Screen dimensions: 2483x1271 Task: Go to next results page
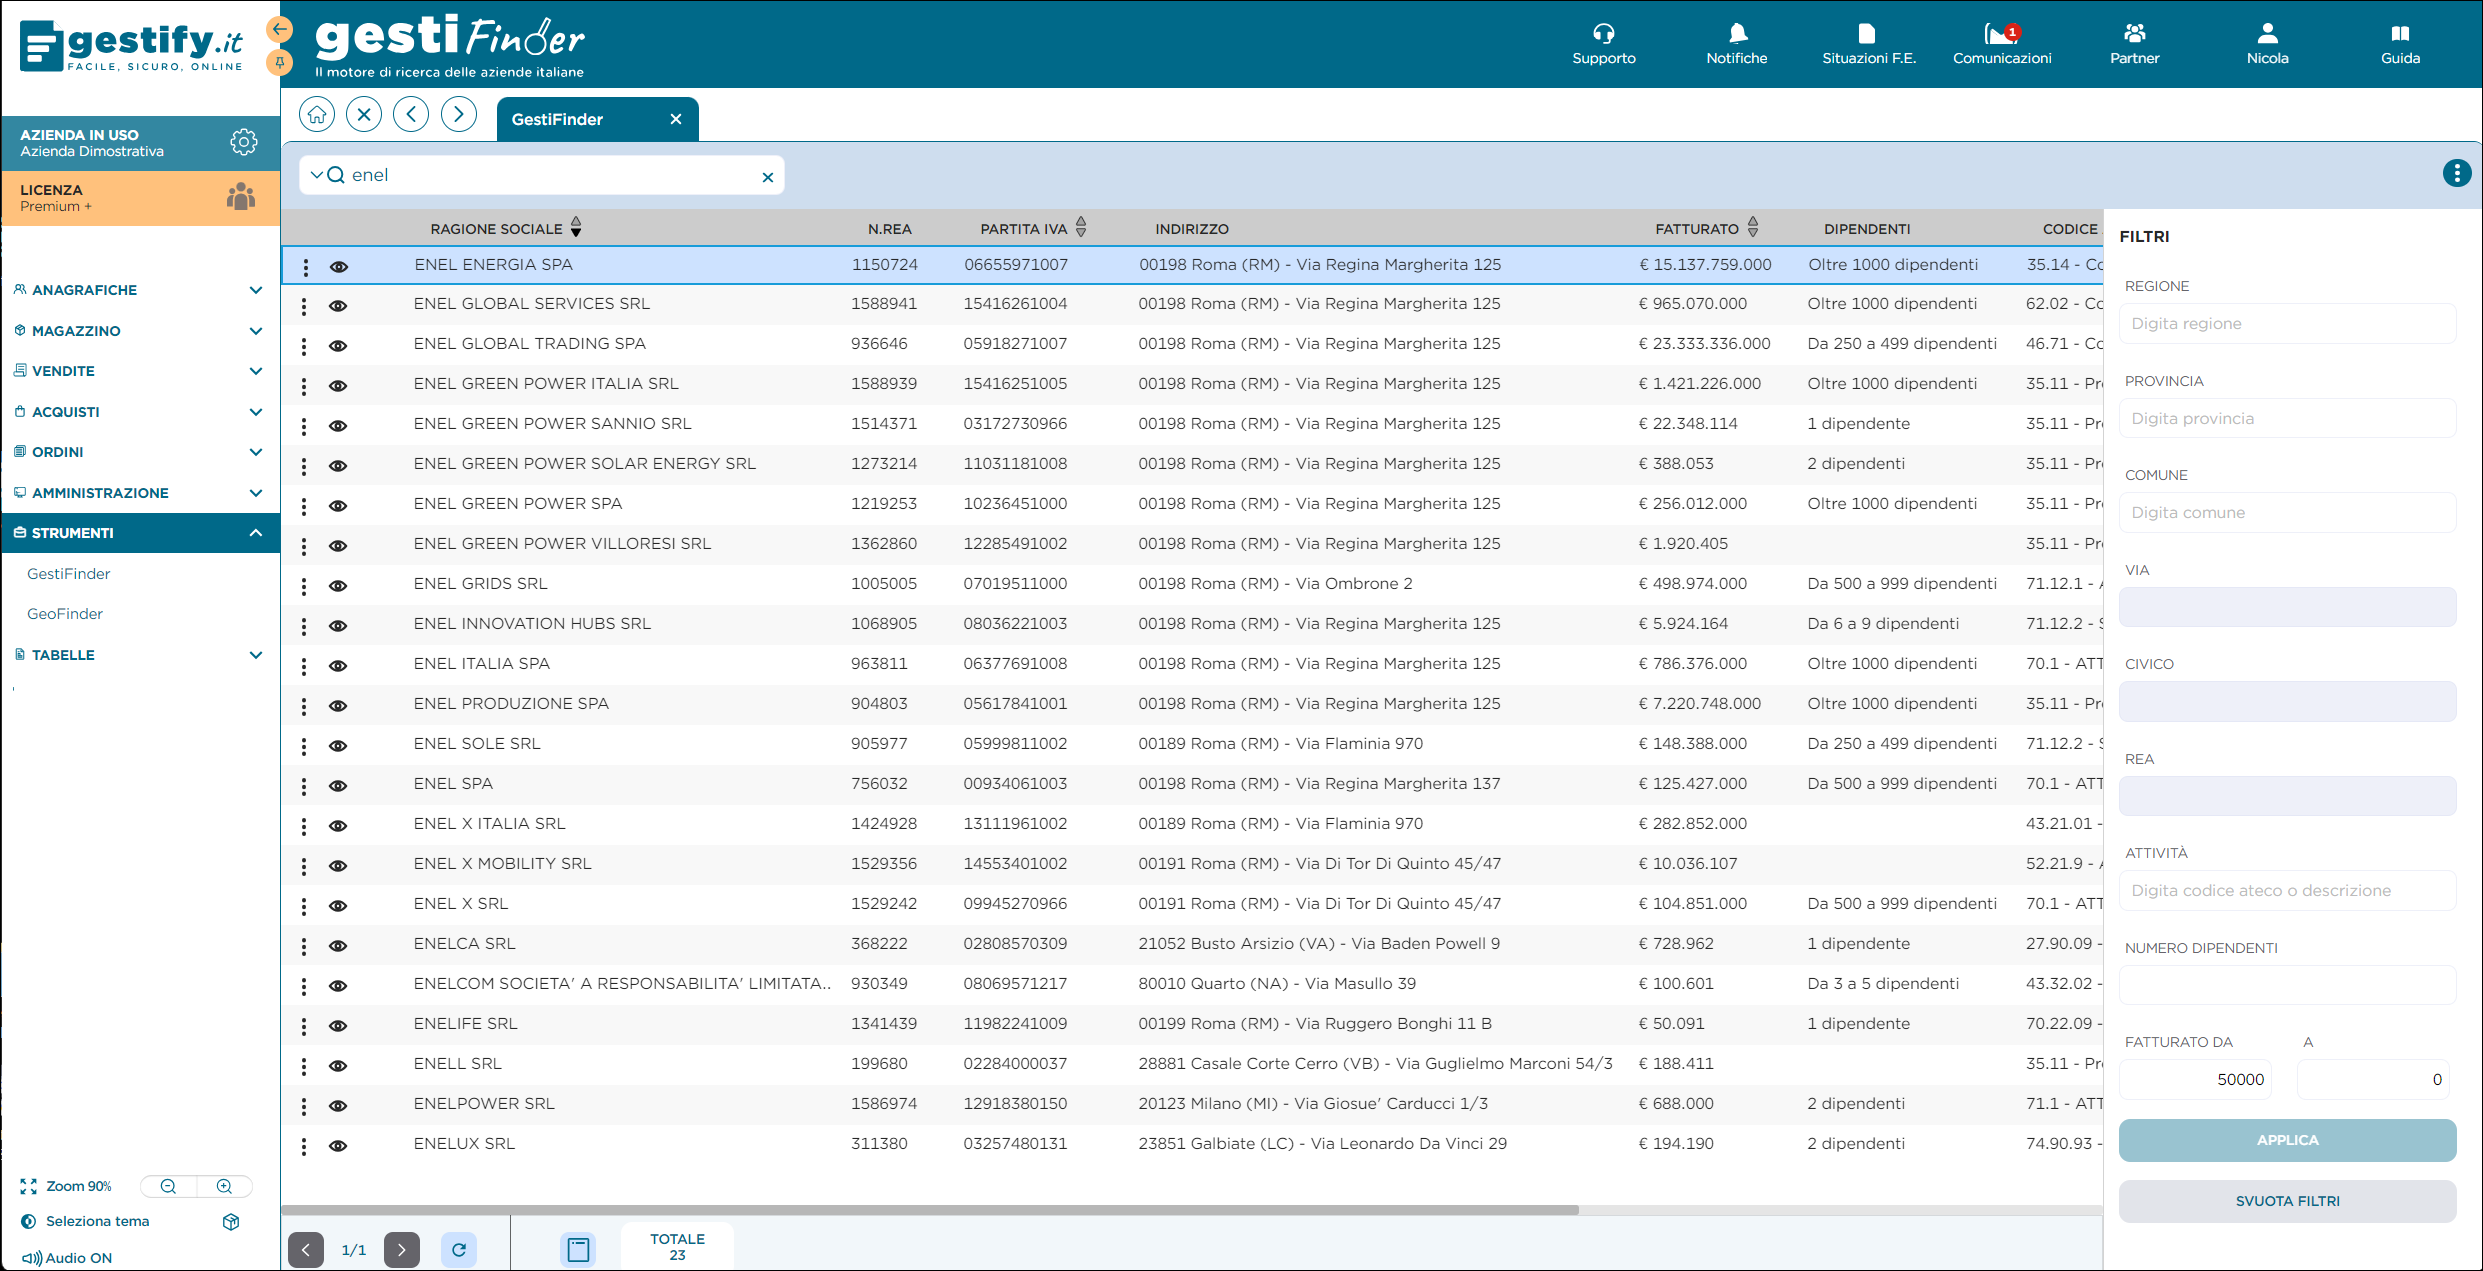402,1250
